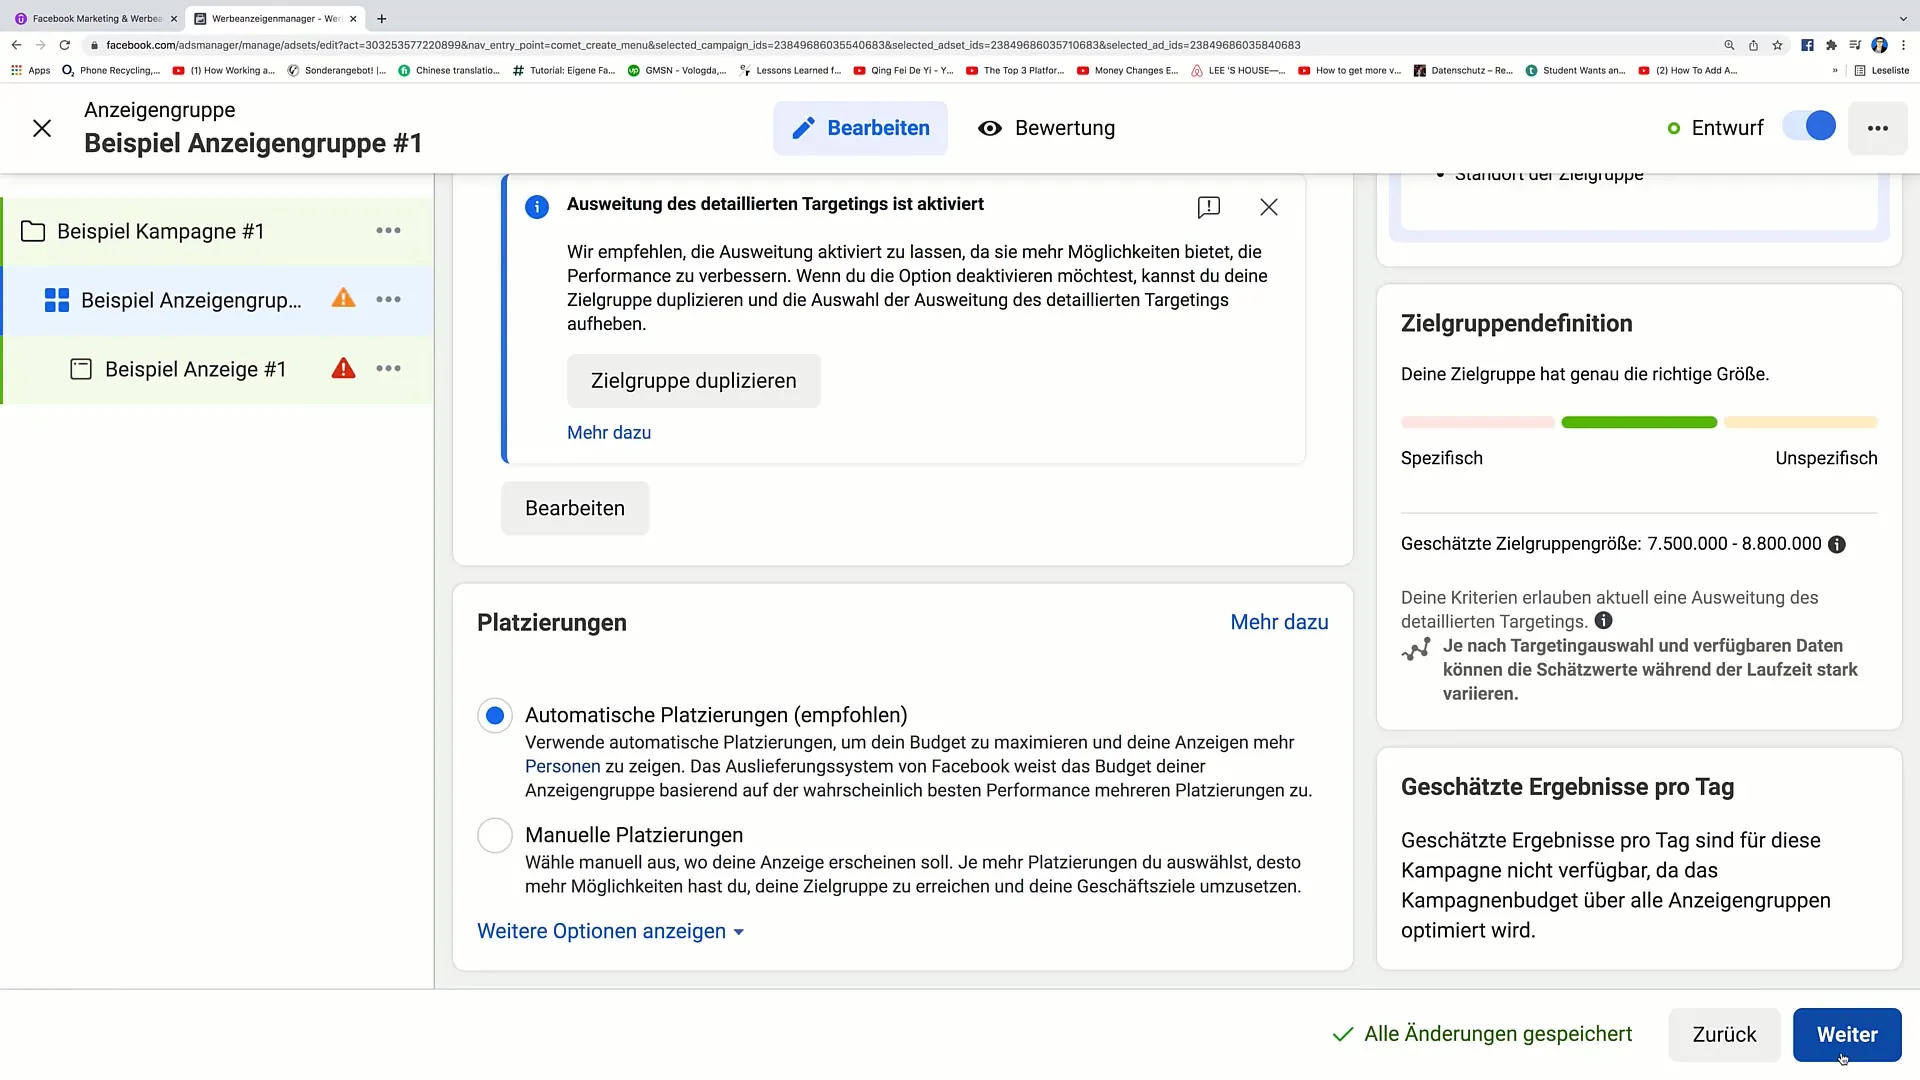Click the Bewertung eye icon
The height and width of the screenshot is (1080, 1920).
point(990,128)
